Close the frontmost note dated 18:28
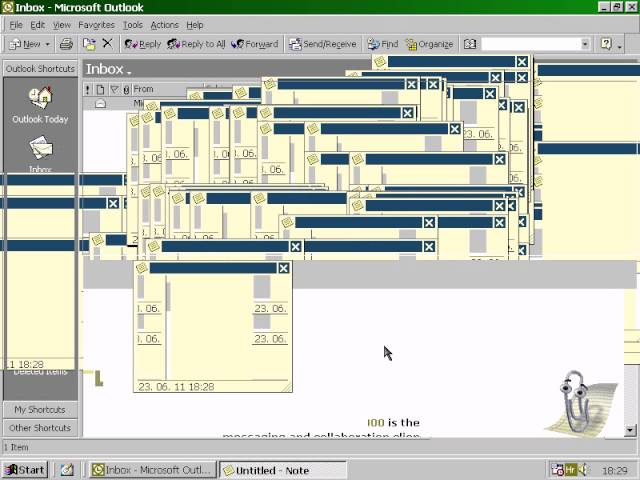640x480 pixels. coord(284,268)
